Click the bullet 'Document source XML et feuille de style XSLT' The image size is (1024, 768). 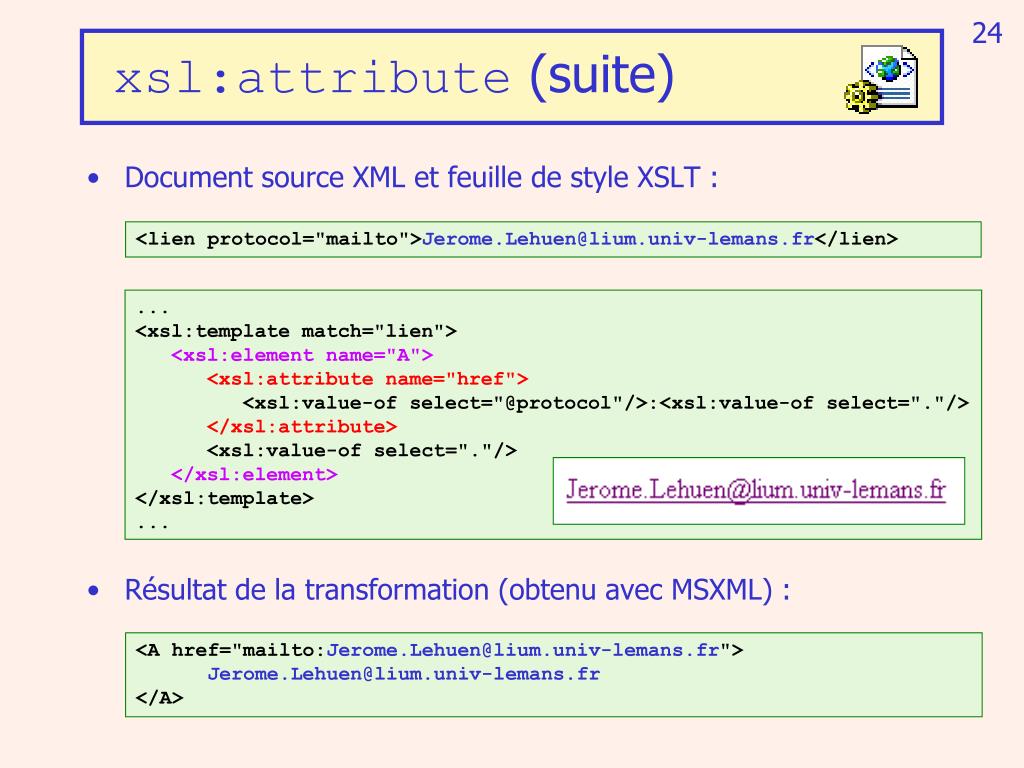(421, 178)
